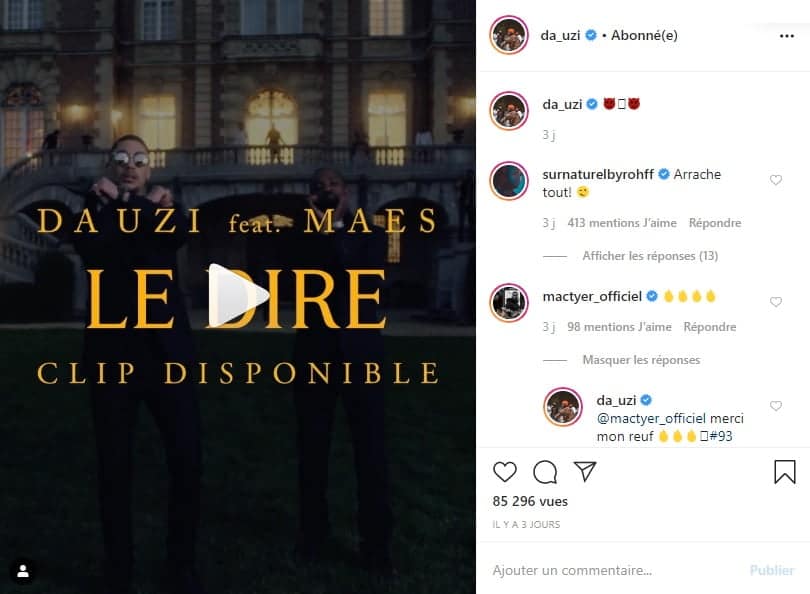
Task: Share the post via paper plane icon
Action: pyautogui.click(x=585, y=472)
